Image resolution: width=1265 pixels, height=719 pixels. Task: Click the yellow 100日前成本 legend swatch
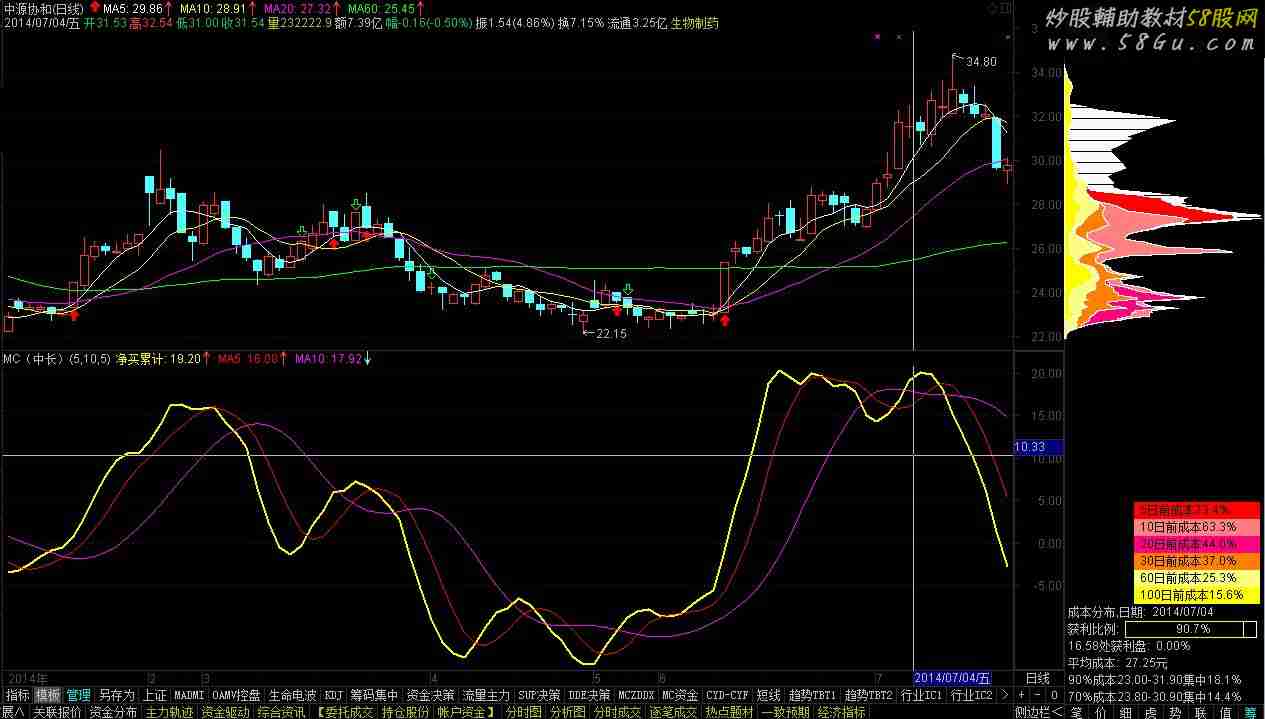tap(1197, 595)
